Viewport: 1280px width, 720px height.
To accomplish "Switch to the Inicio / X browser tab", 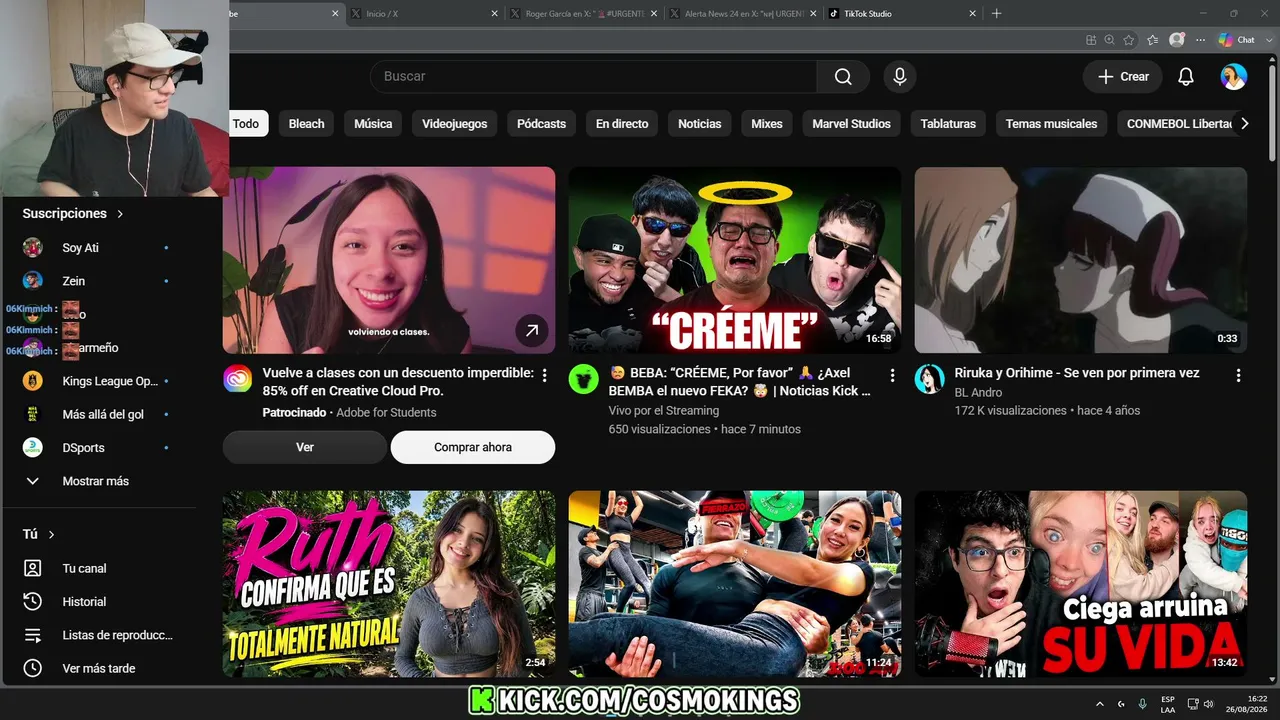I will (423, 14).
